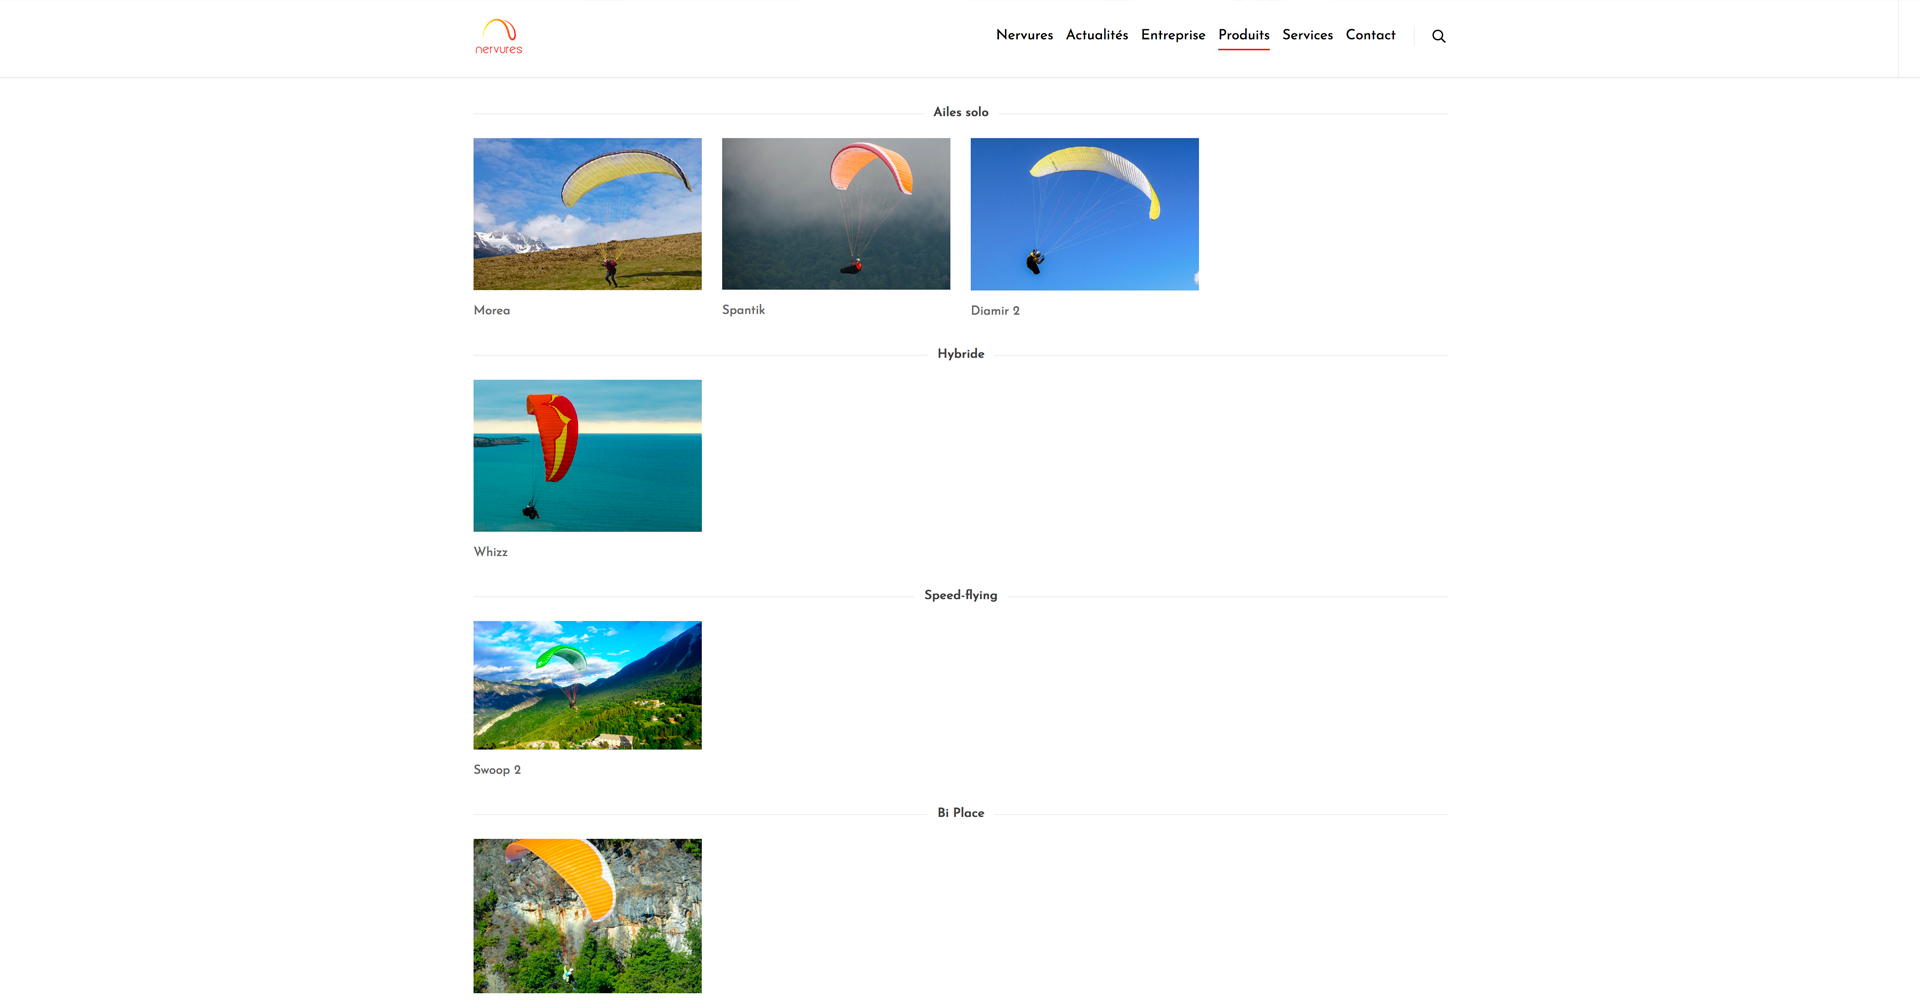Click the Morea product name link
This screenshot has width=1920, height=1004.
pos(491,311)
